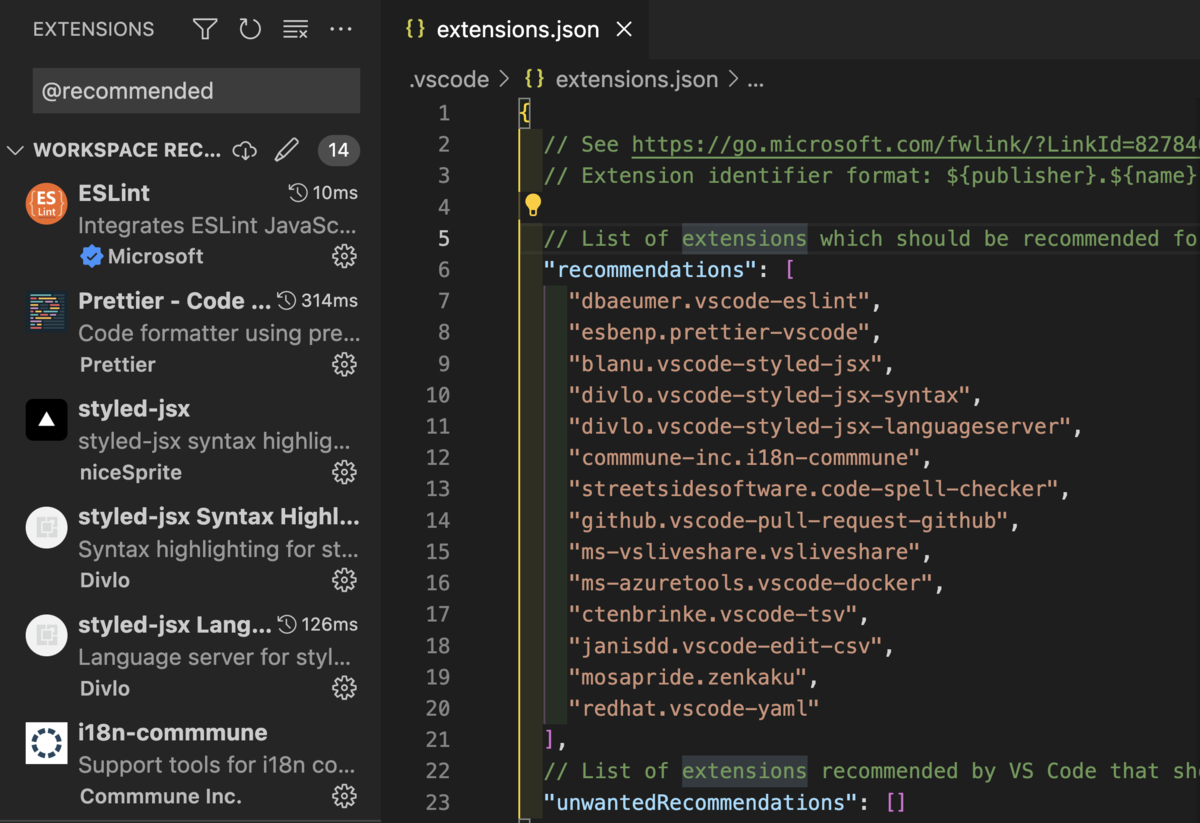Open Prettier extension icon

pos(46,312)
